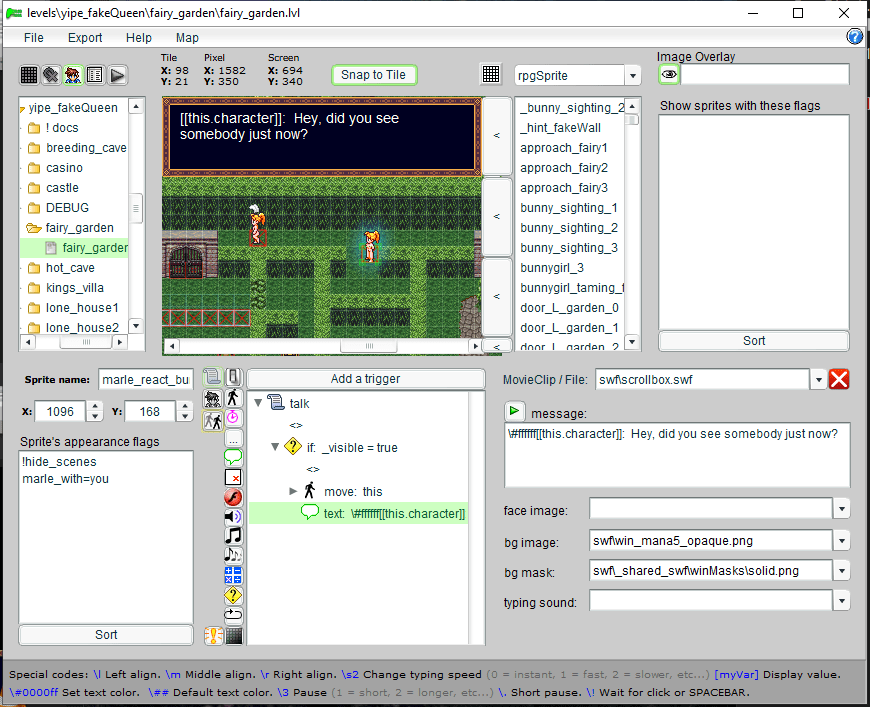Choose the pink stopwatch timer icon
The width and height of the screenshot is (870, 707).
tap(233, 417)
